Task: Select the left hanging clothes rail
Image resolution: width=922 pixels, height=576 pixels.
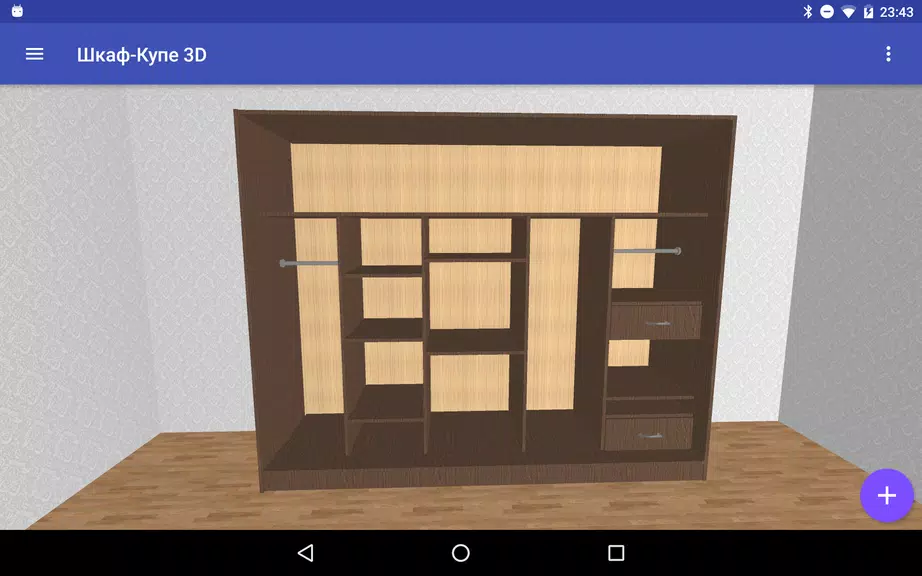Action: [x=309, y=263]
